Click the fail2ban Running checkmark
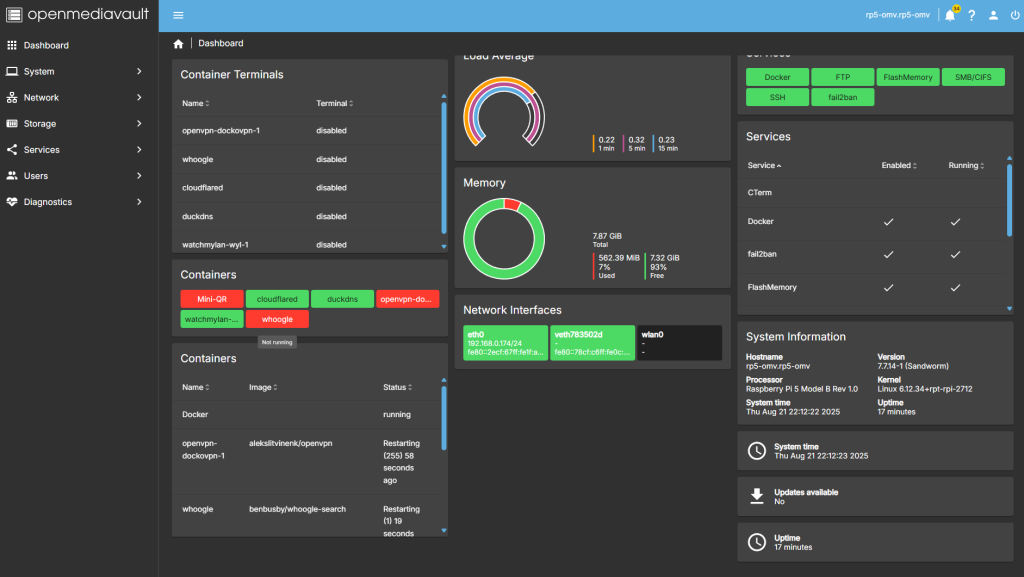 [x=955, y=254]
